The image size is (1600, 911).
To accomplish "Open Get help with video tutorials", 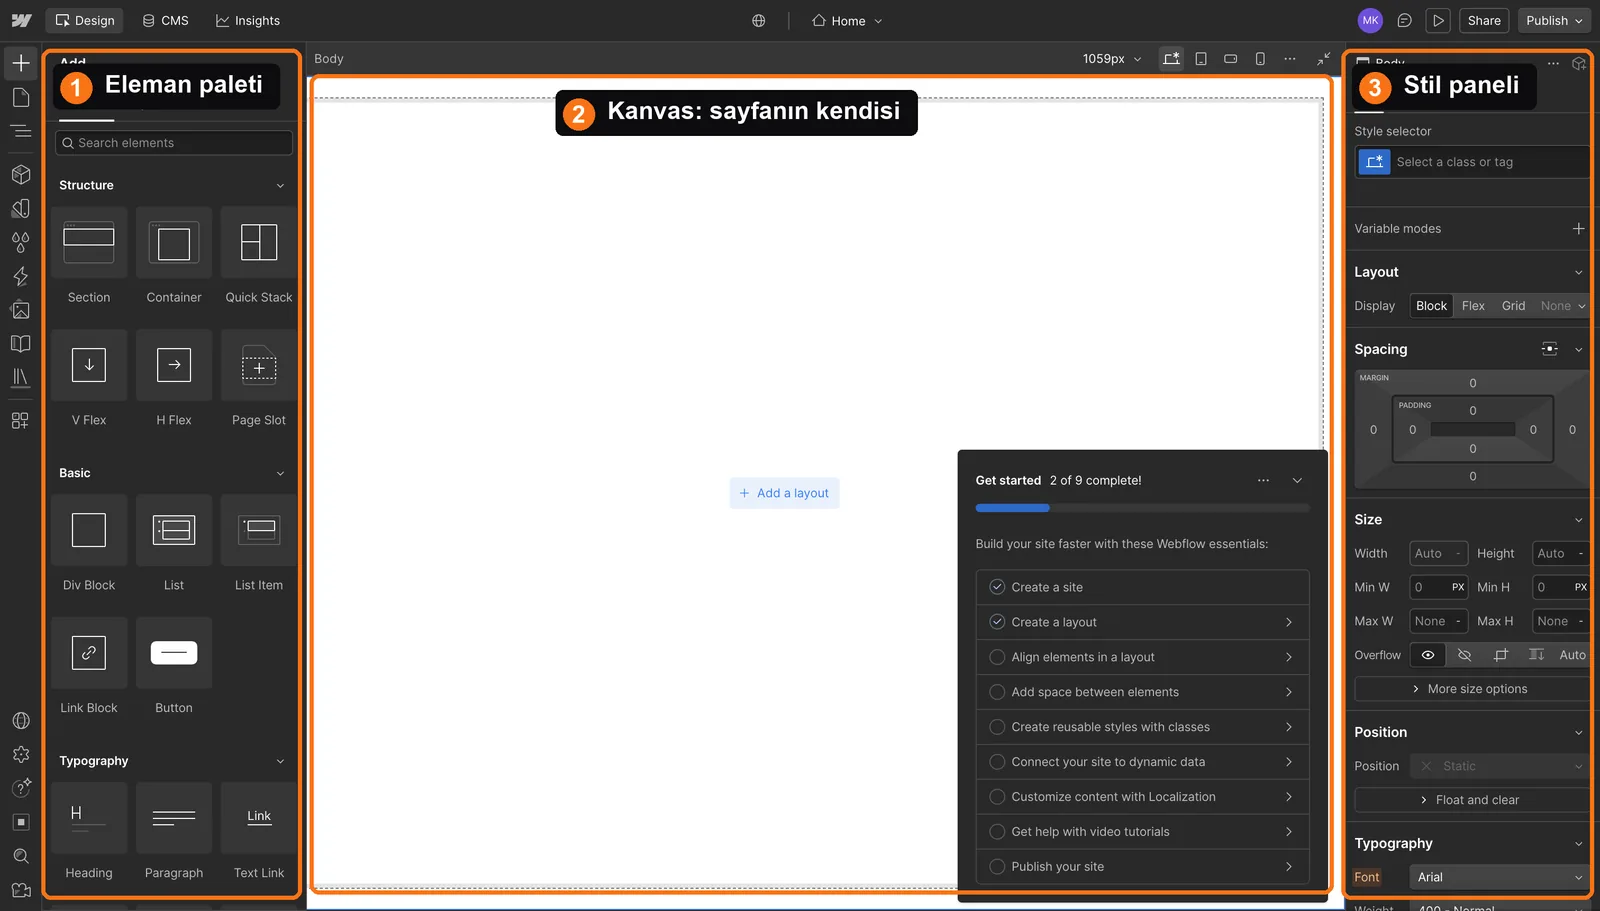I will pyautogui.click(x=1142, y=832).
